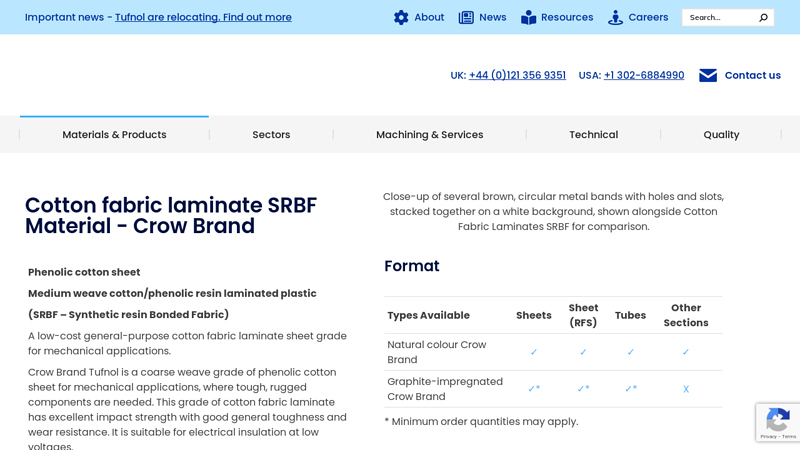Select the 'Sheets' column header
This screenshot has height=450, width=800.
[x=534, y=315]
